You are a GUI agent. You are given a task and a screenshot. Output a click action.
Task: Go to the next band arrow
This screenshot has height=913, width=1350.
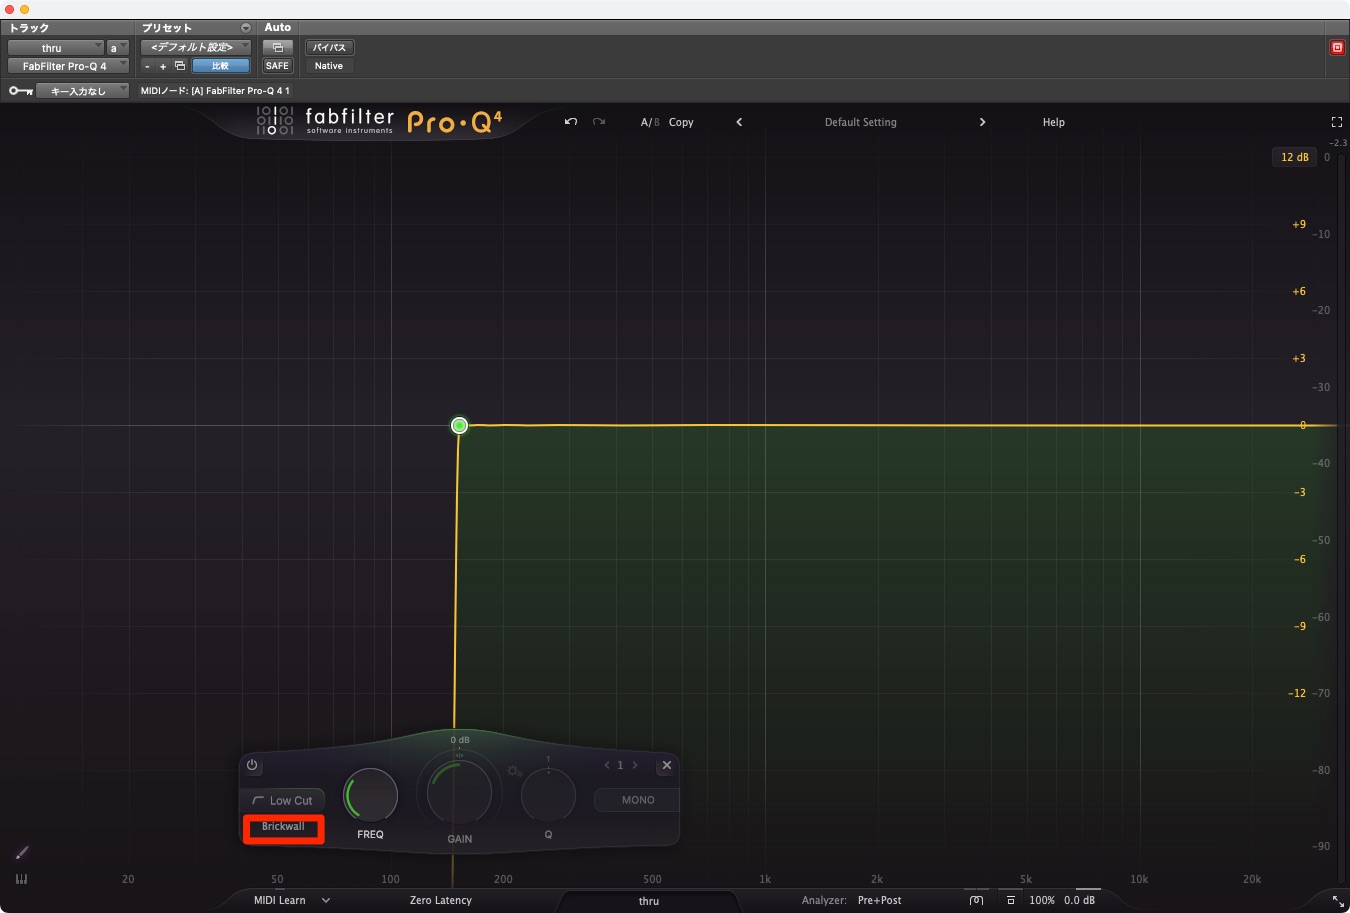pyautogui.click(x=635, y=765)
